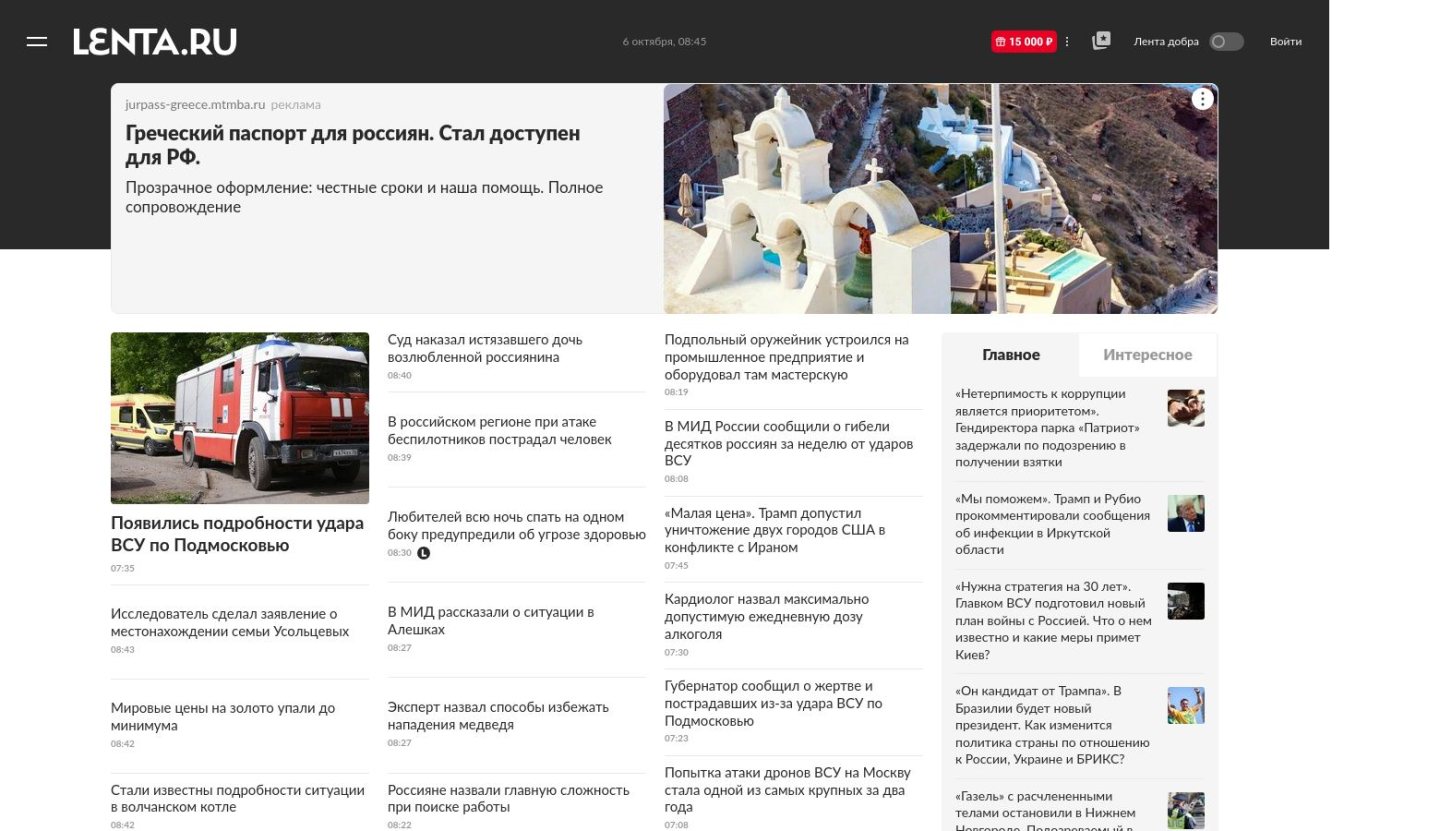Screen dimensions: 1440x831
Task: Open 'Появились подробности удара ВСУ по Подмосковью'
Action: coord(237,534)
